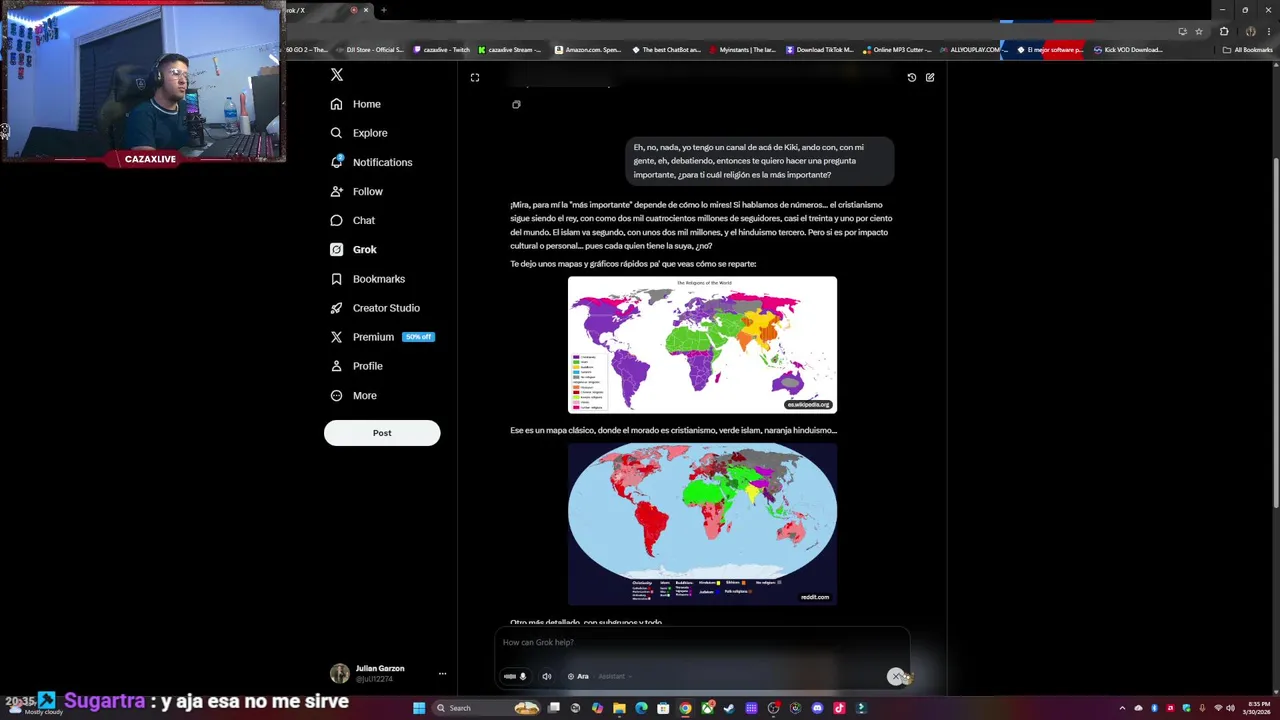Open the Myinstants bookmark
1280x720 pixels.
(x=743, y=50)
